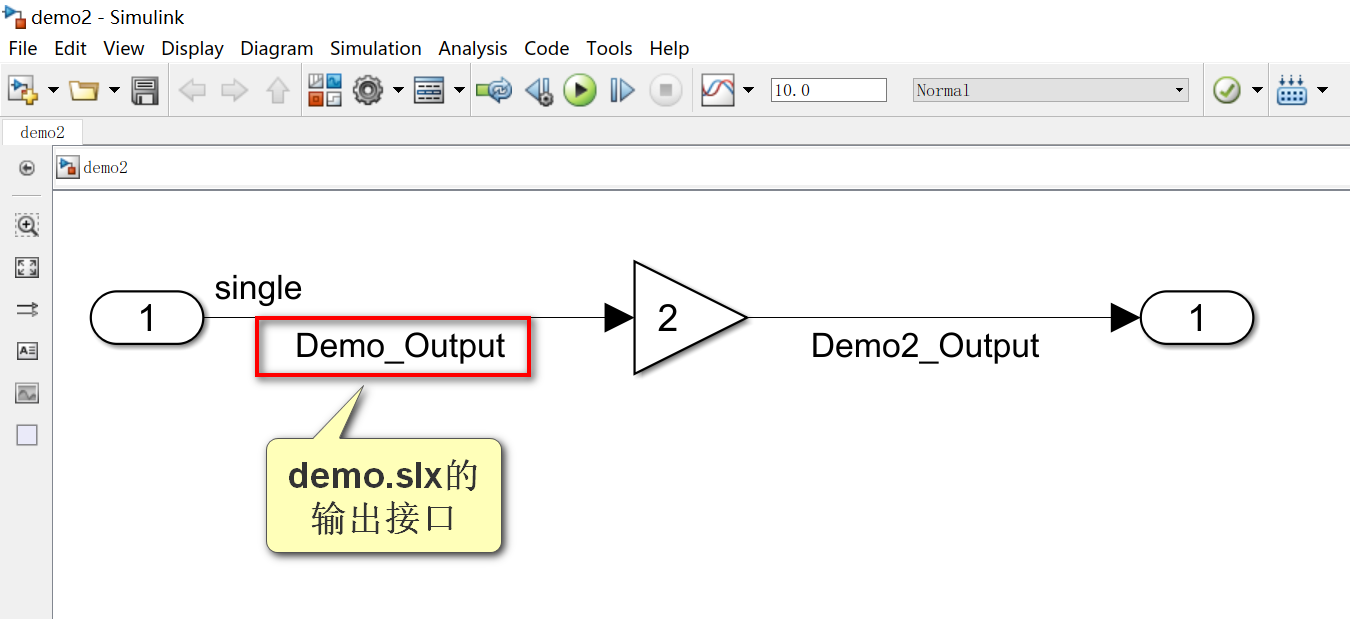
Task: Open the Help menu
Action: (x=669, y=48)
